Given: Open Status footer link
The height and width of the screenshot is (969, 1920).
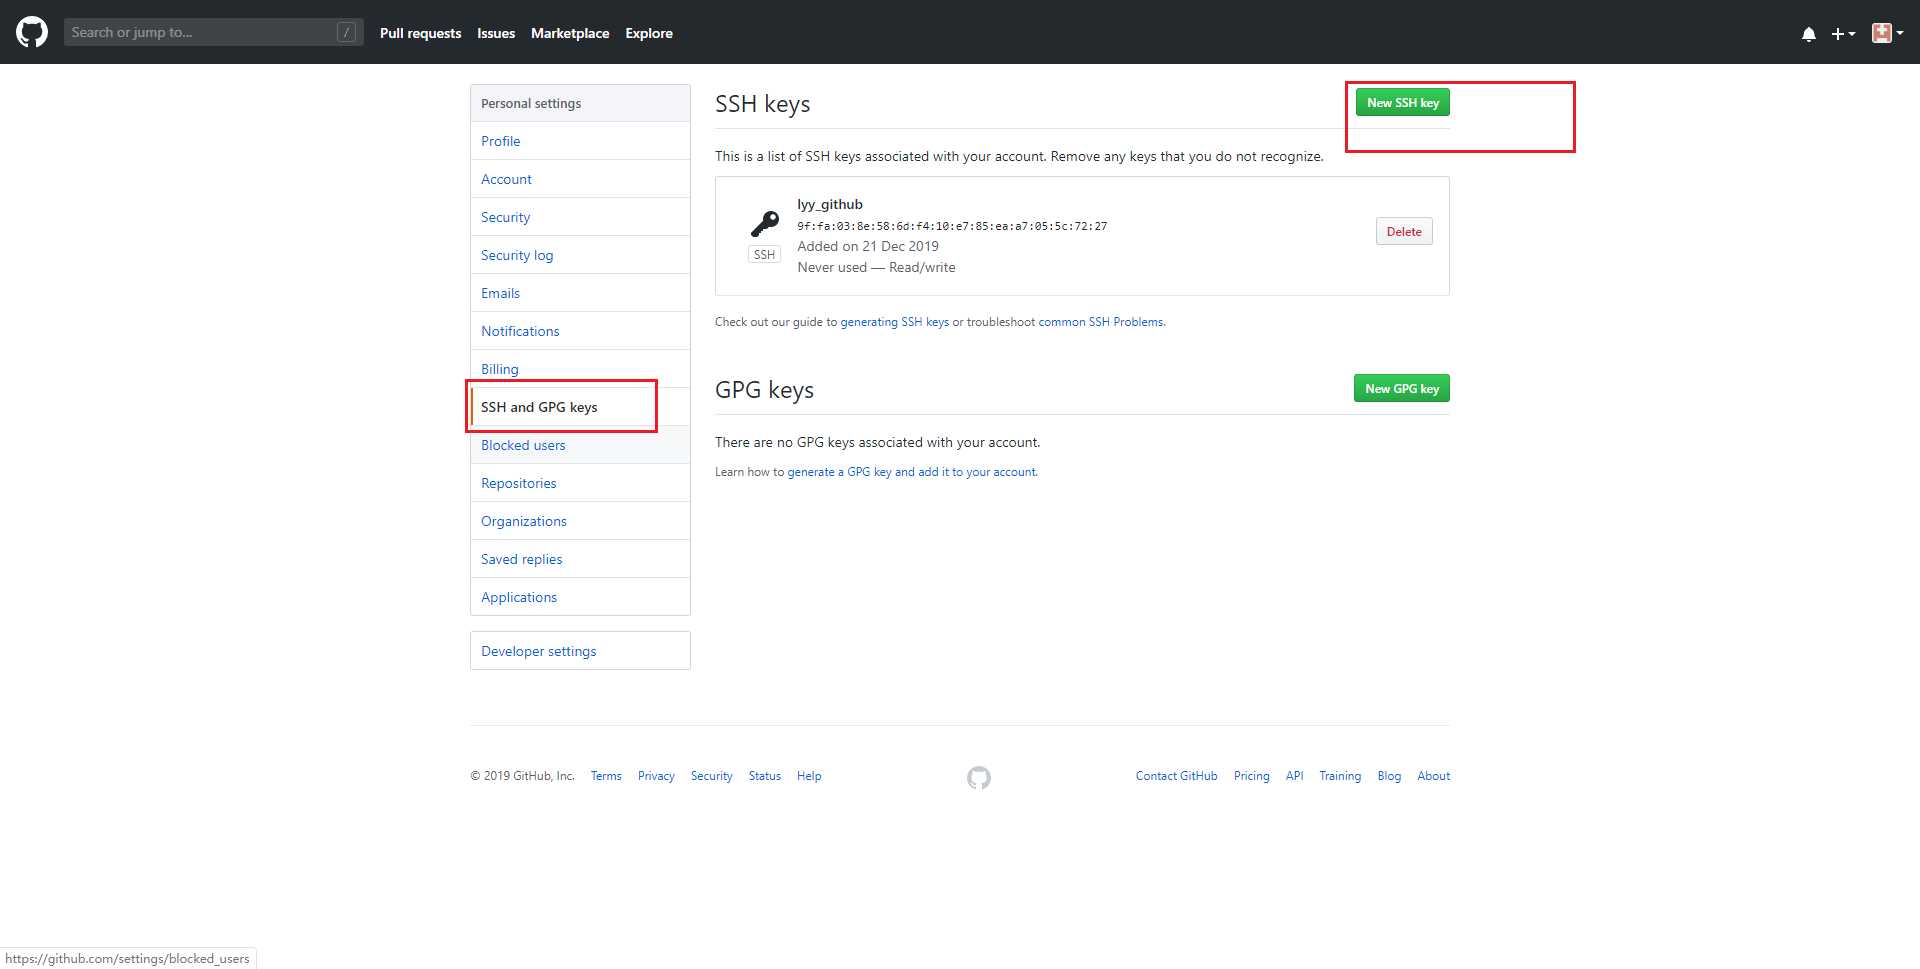Looking at the screenshot, I should point(765,776).
